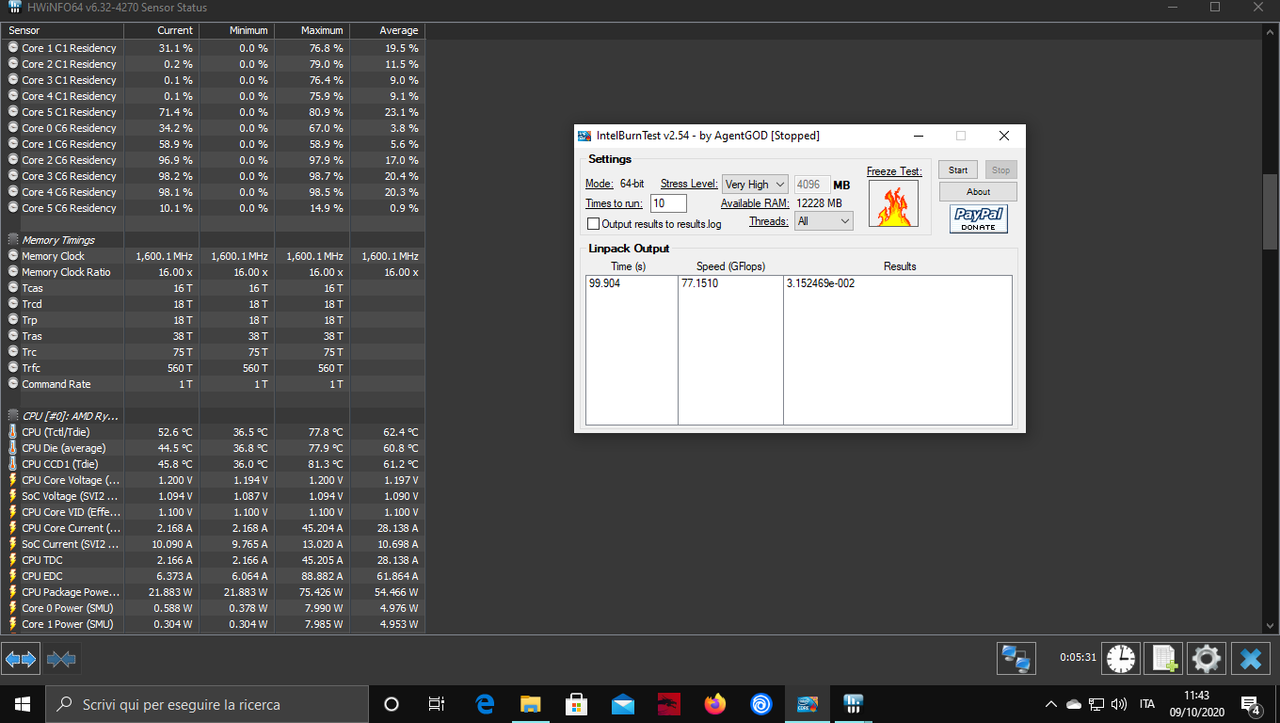The image size is (1280, 723).
Task: Open File Explorer from taskbar
Action: tap(530, 704)
